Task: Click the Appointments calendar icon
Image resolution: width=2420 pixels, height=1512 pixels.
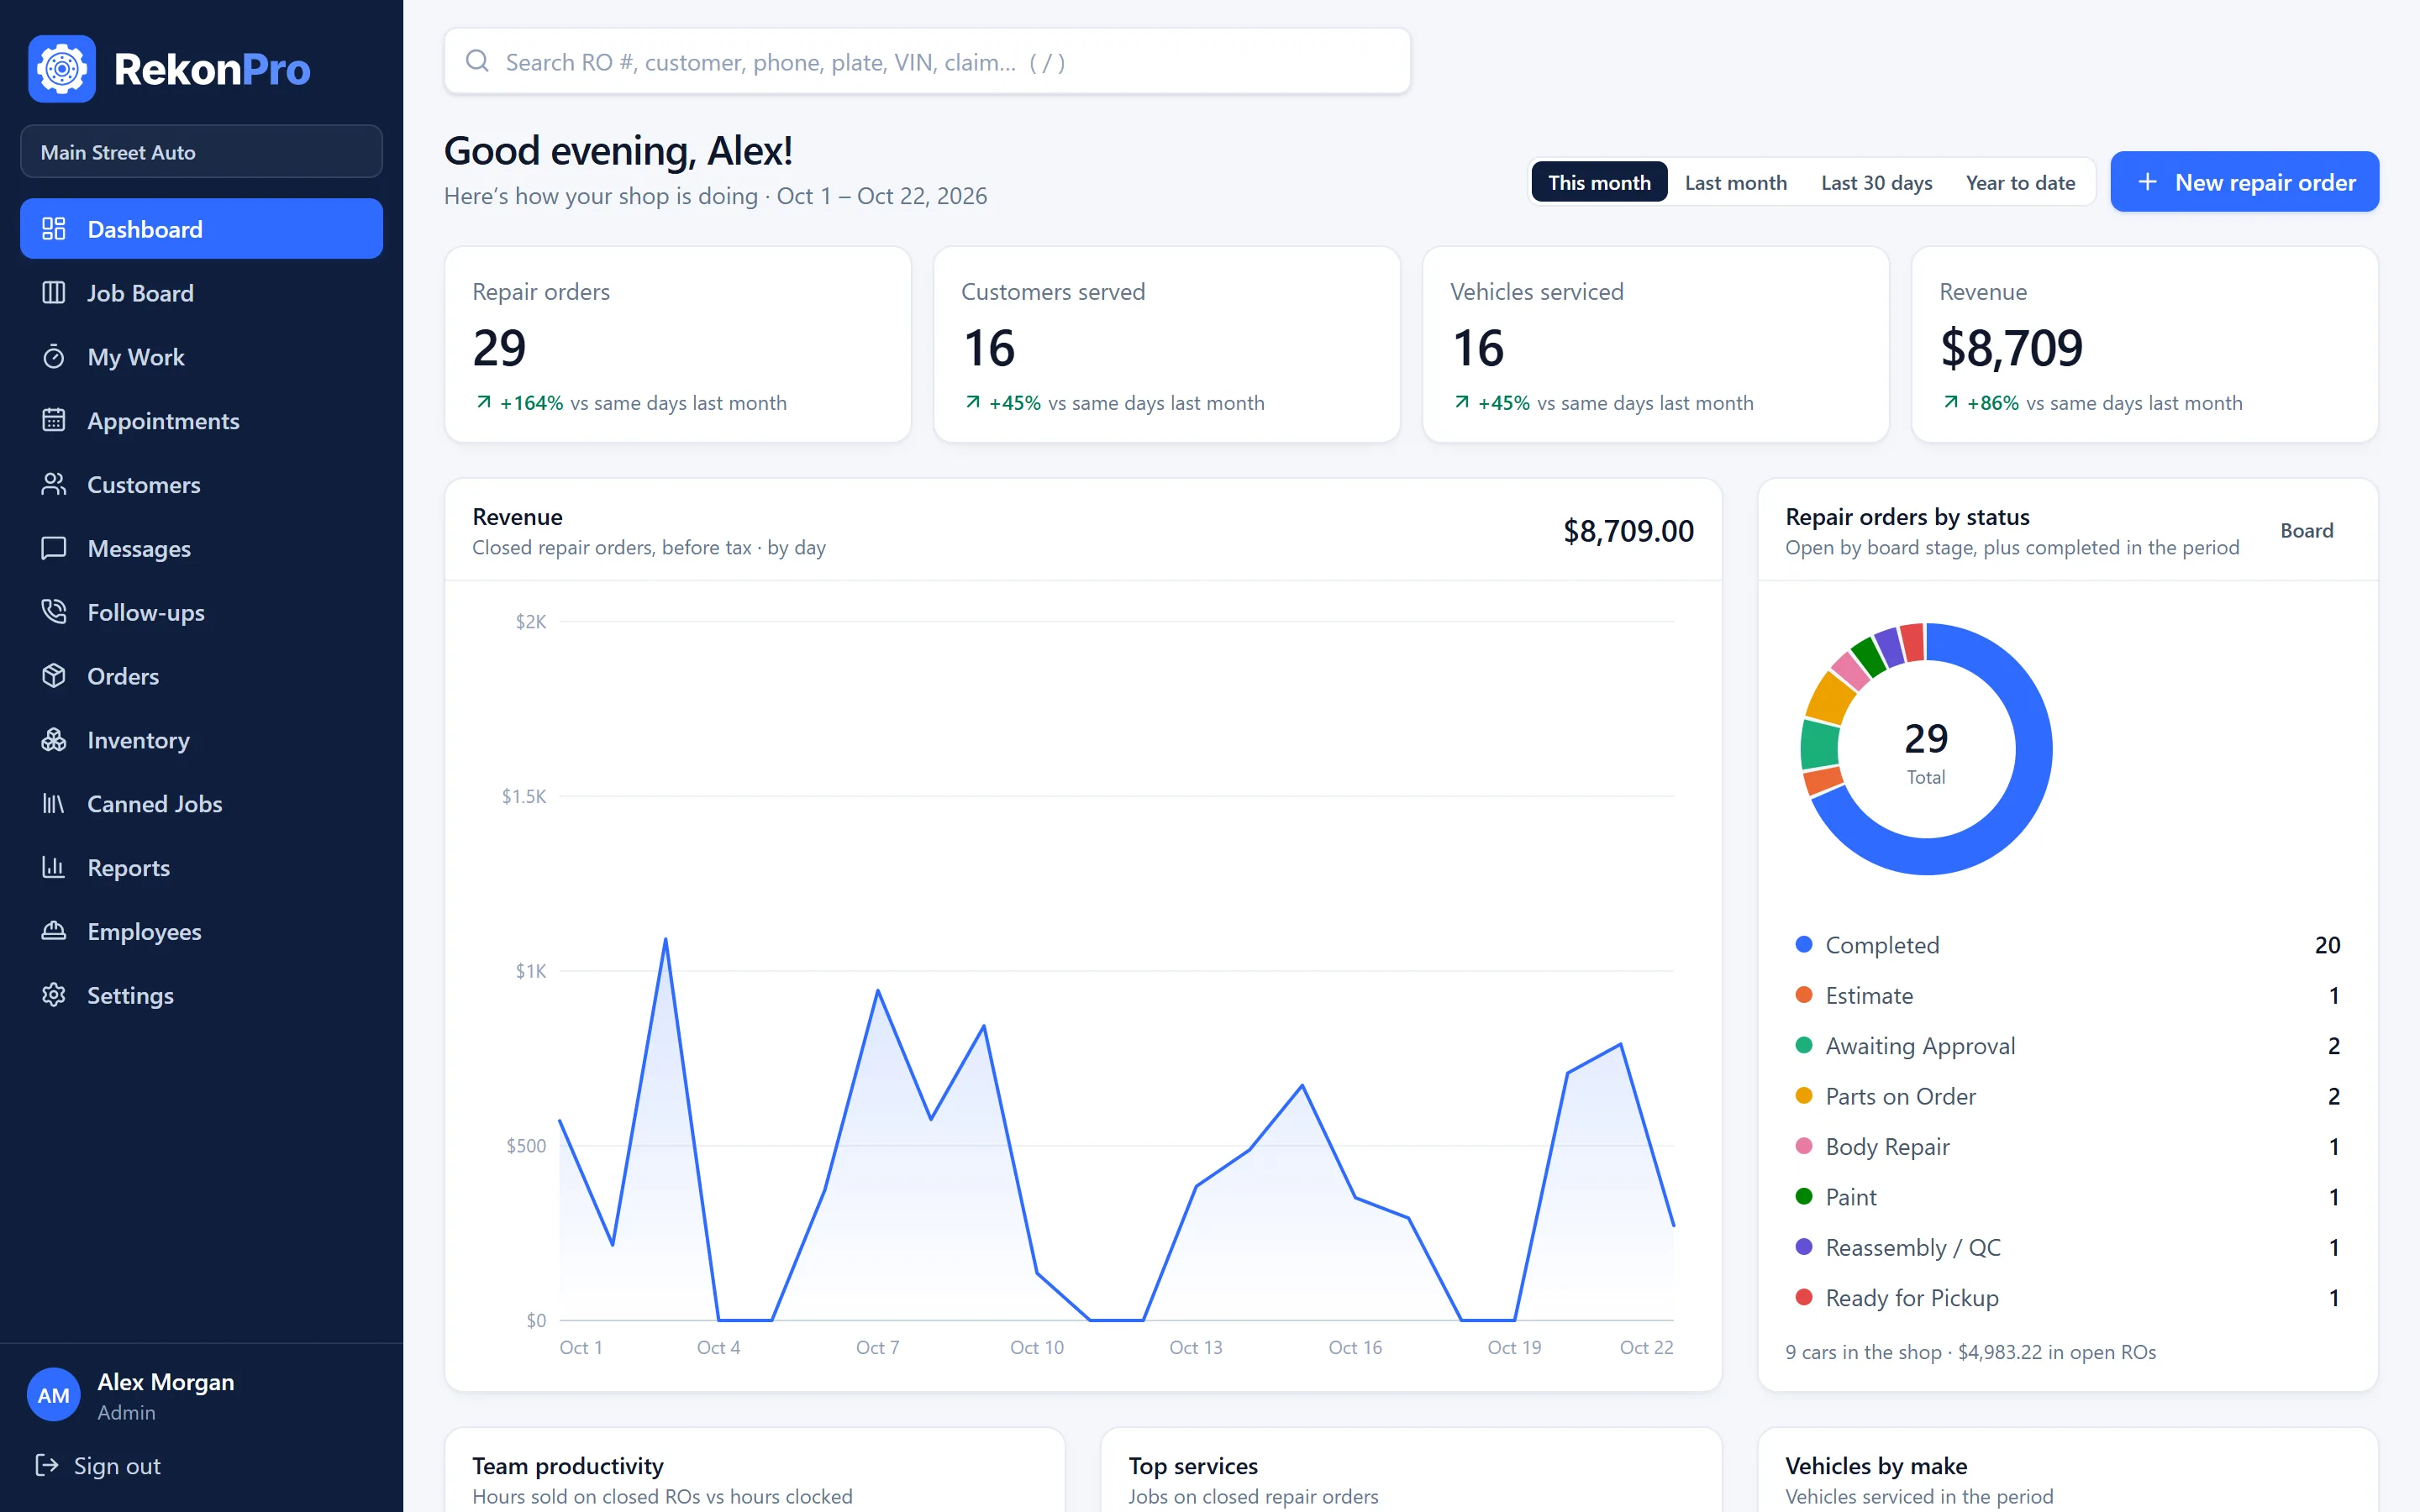Action: click(x=54, y=420)
